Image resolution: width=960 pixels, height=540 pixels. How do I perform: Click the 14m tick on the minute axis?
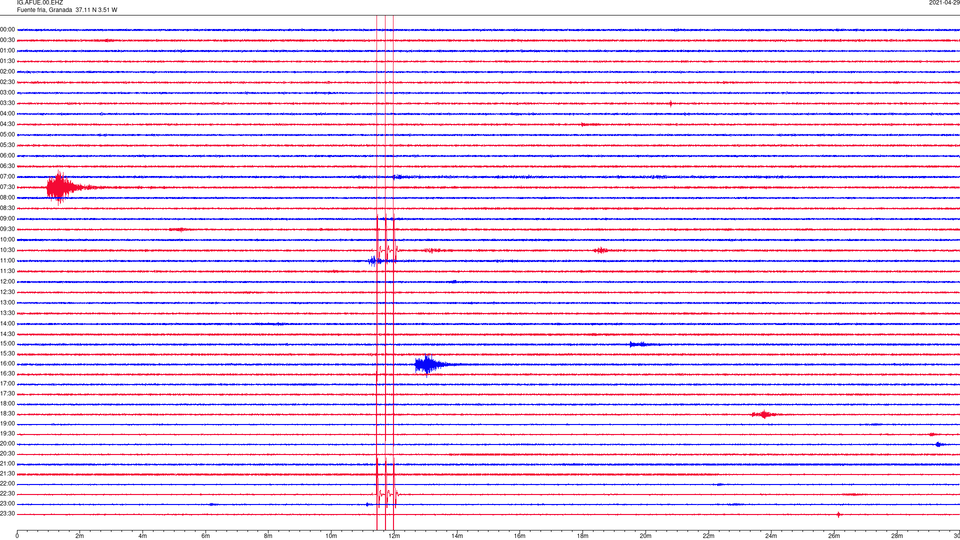click(457, 536)
